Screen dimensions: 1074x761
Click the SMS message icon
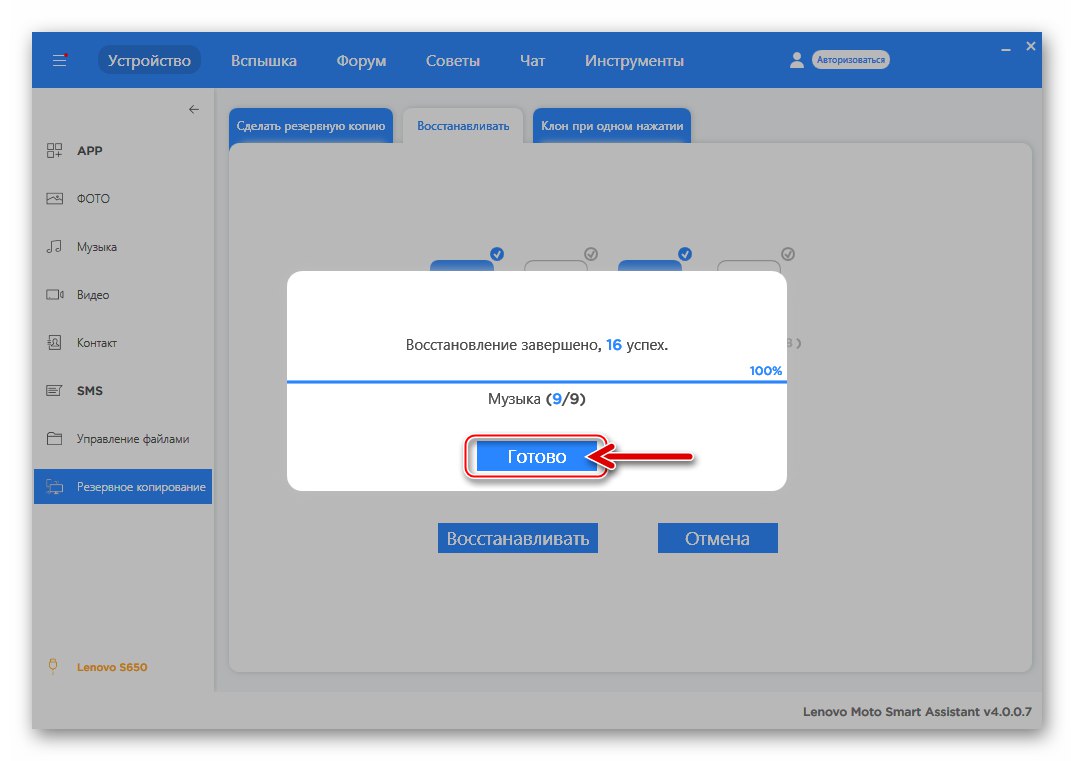54,390
